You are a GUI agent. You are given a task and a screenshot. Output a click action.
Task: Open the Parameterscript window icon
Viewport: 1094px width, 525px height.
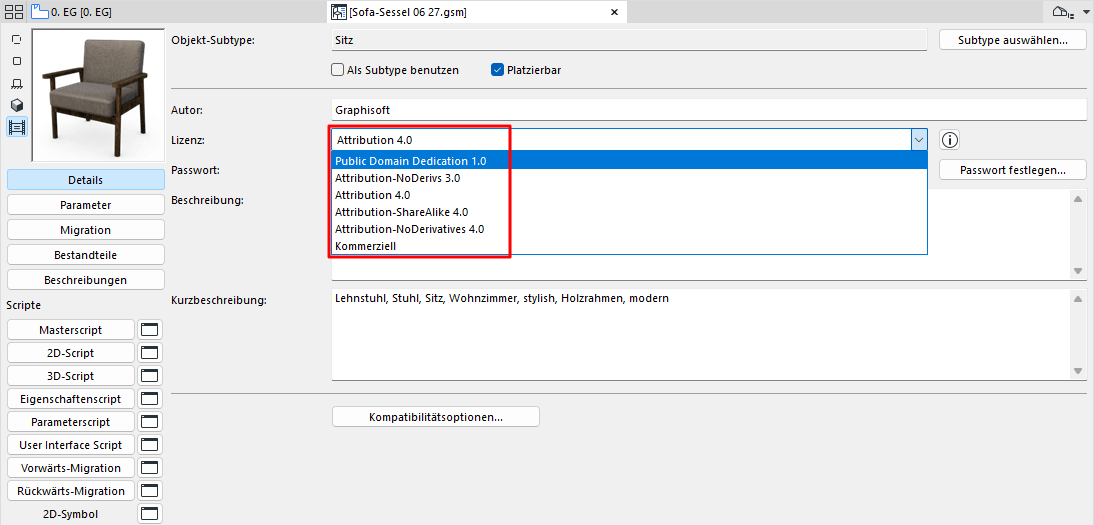click(x=150, y=422)
